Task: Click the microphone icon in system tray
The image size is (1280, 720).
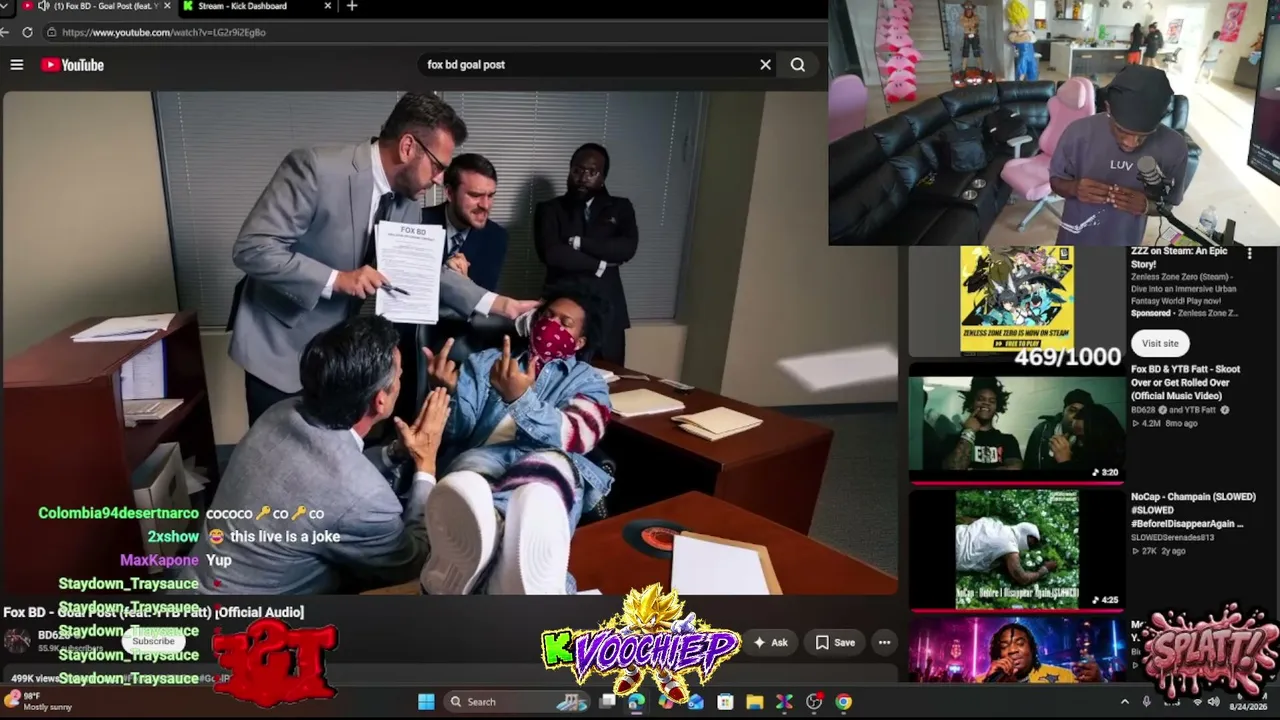Action: [1147, 702]
